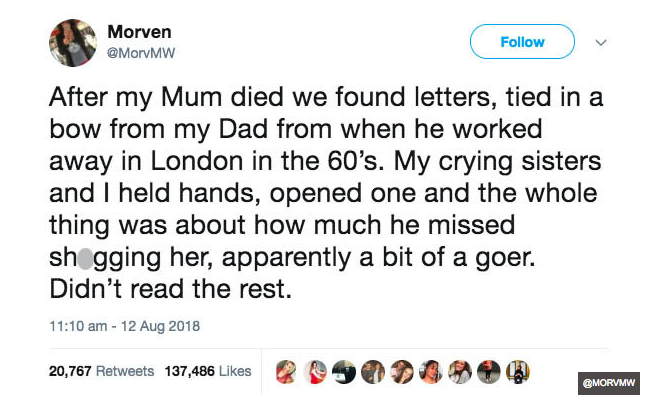Expand the tweet options chevron menu
Screen dimensions: 658x404
point(601,43)
